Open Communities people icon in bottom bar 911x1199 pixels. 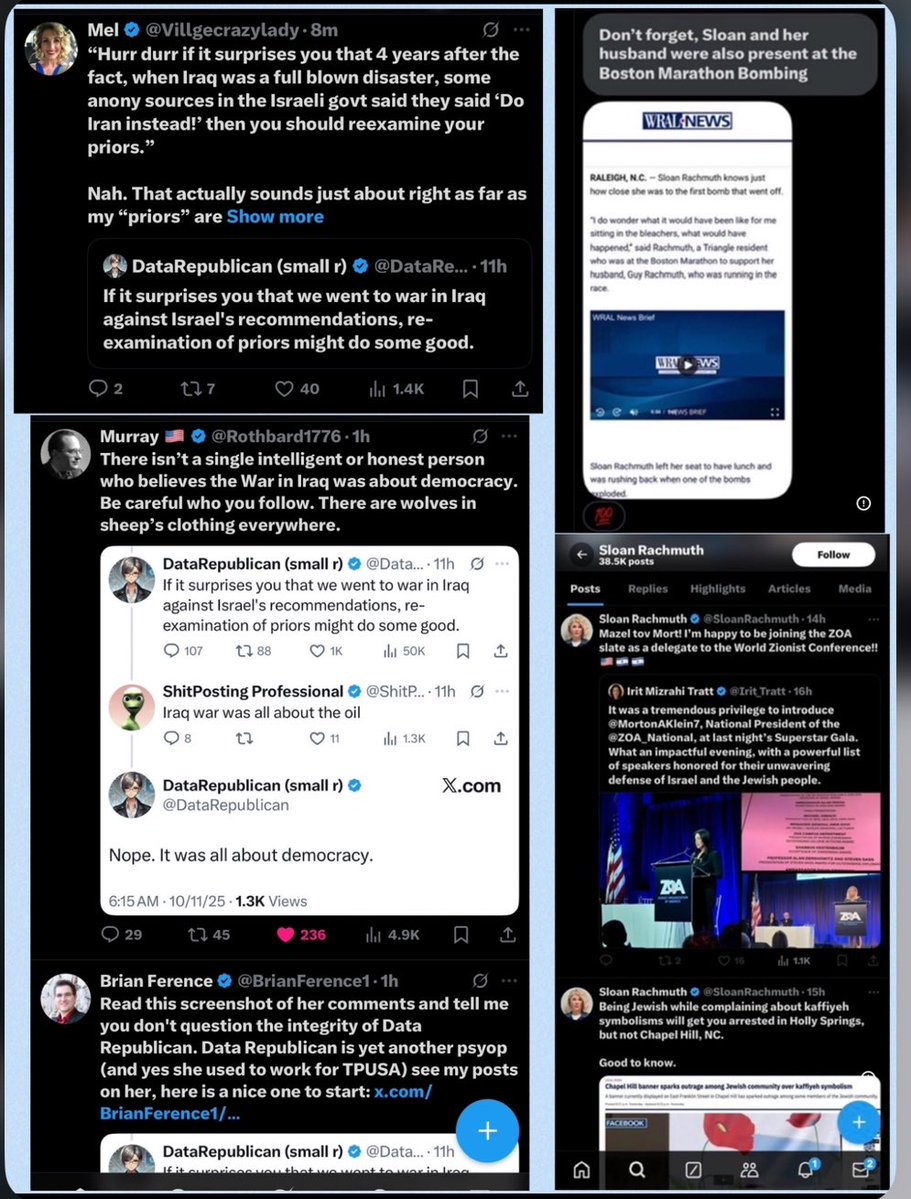(750, 1169)
